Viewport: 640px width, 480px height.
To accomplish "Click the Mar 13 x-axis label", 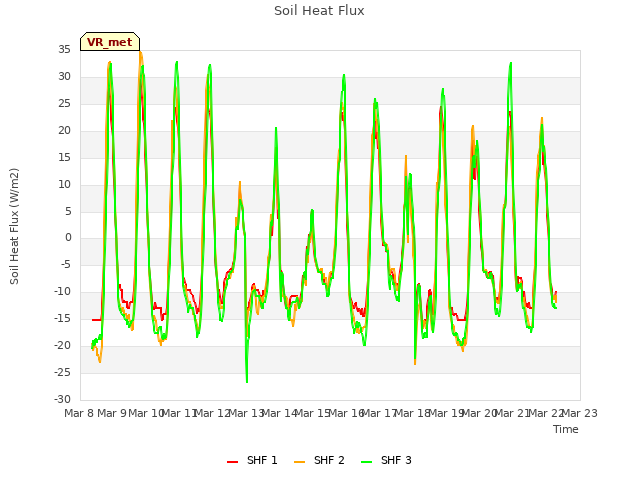I will tap(246, 413).
